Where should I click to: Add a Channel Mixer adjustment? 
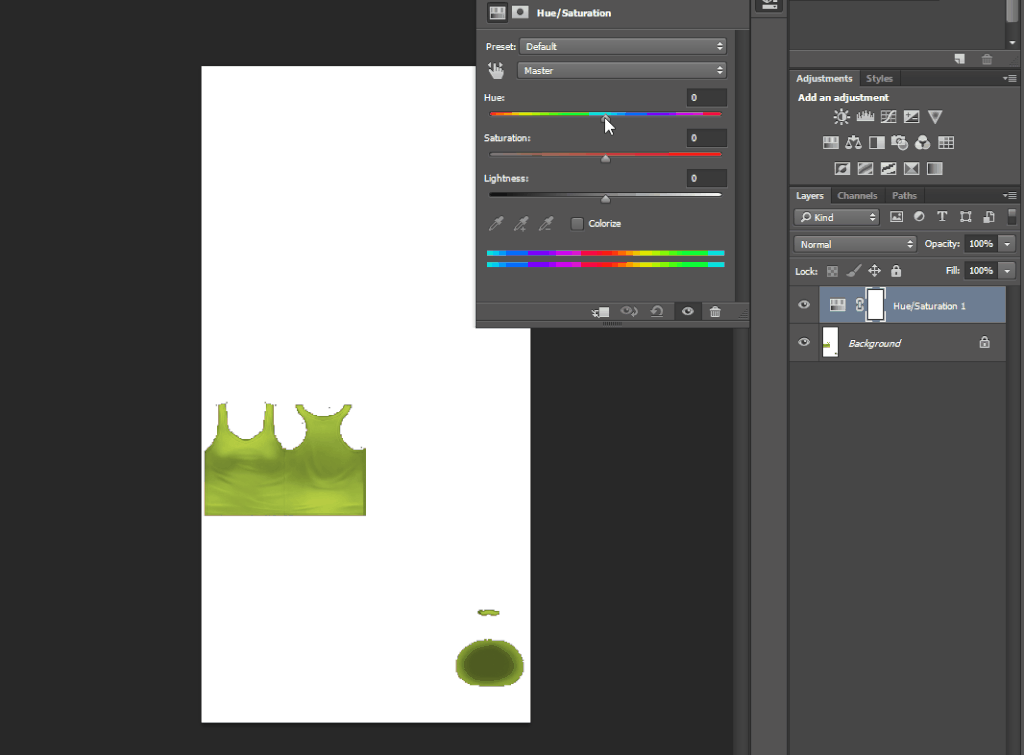(x=922, y=142)
